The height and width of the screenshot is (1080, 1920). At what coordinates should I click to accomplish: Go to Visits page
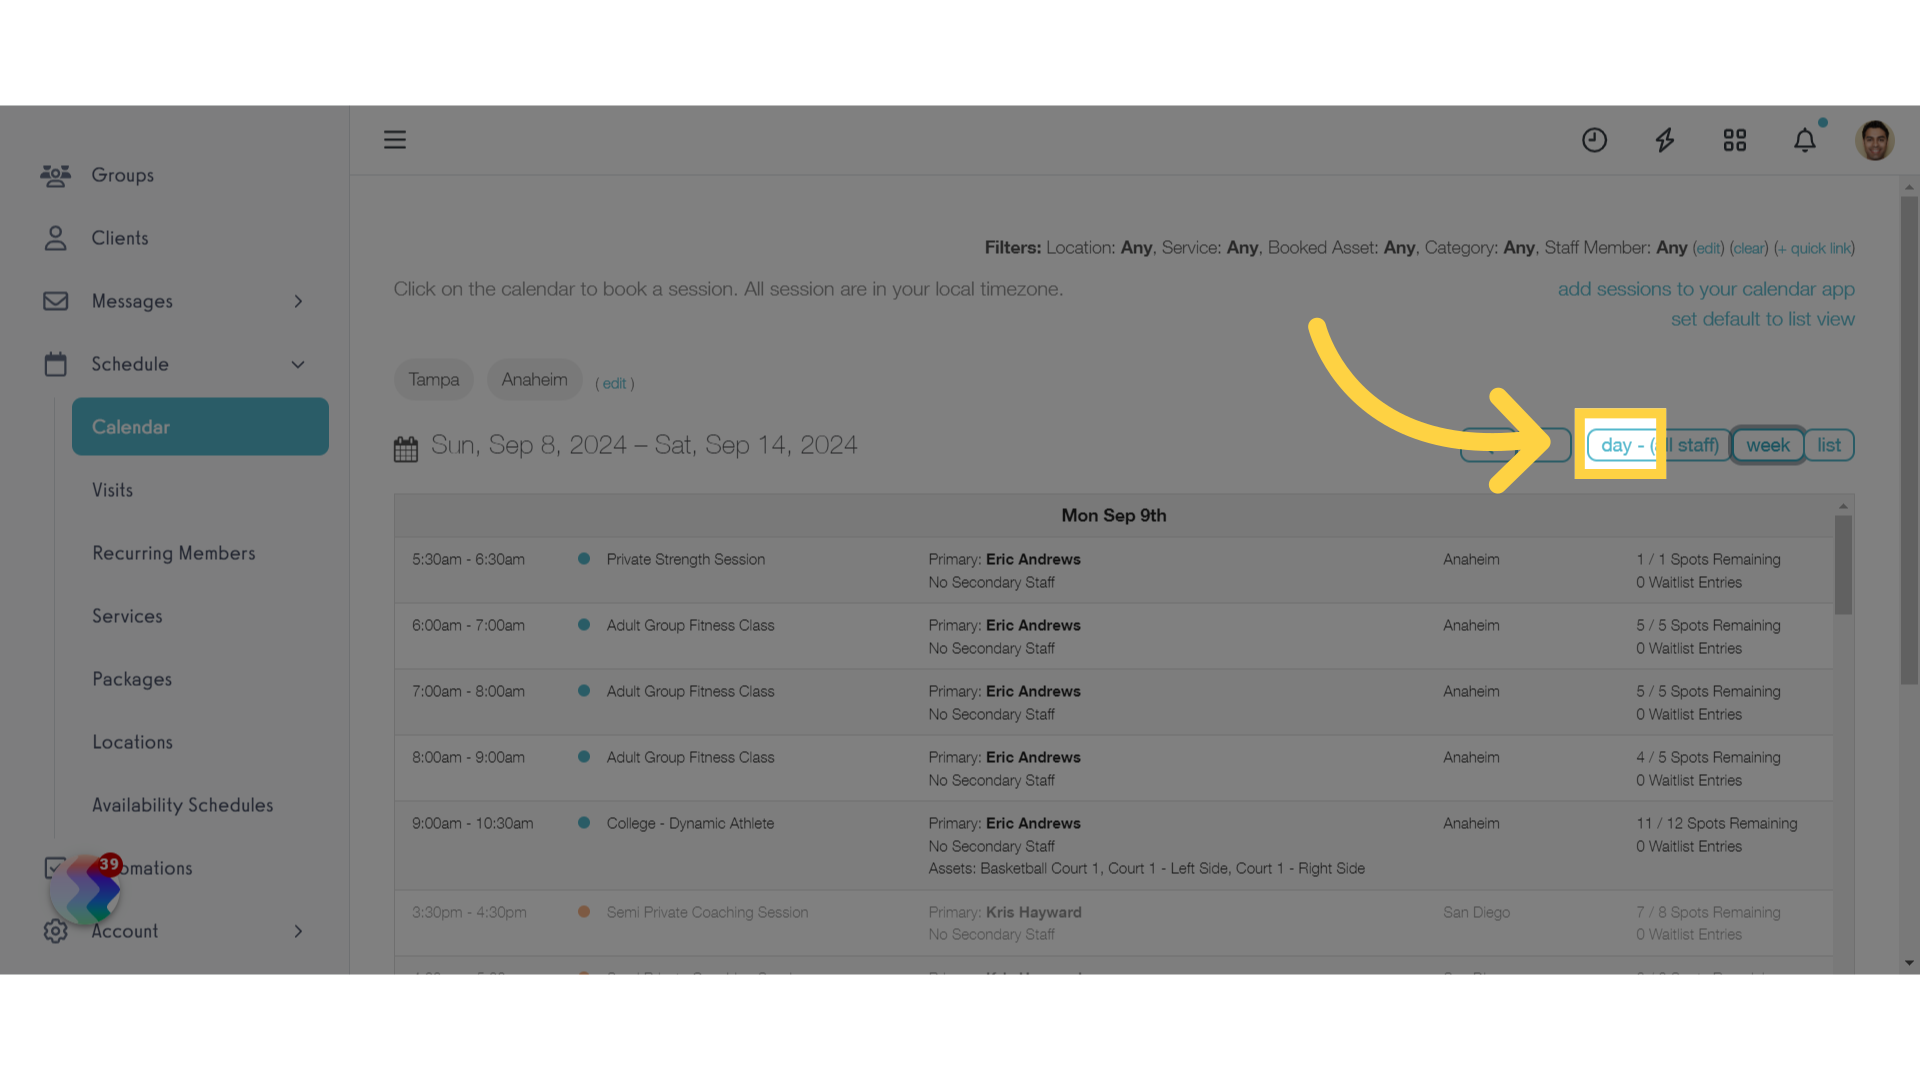(x=112, y=490)
